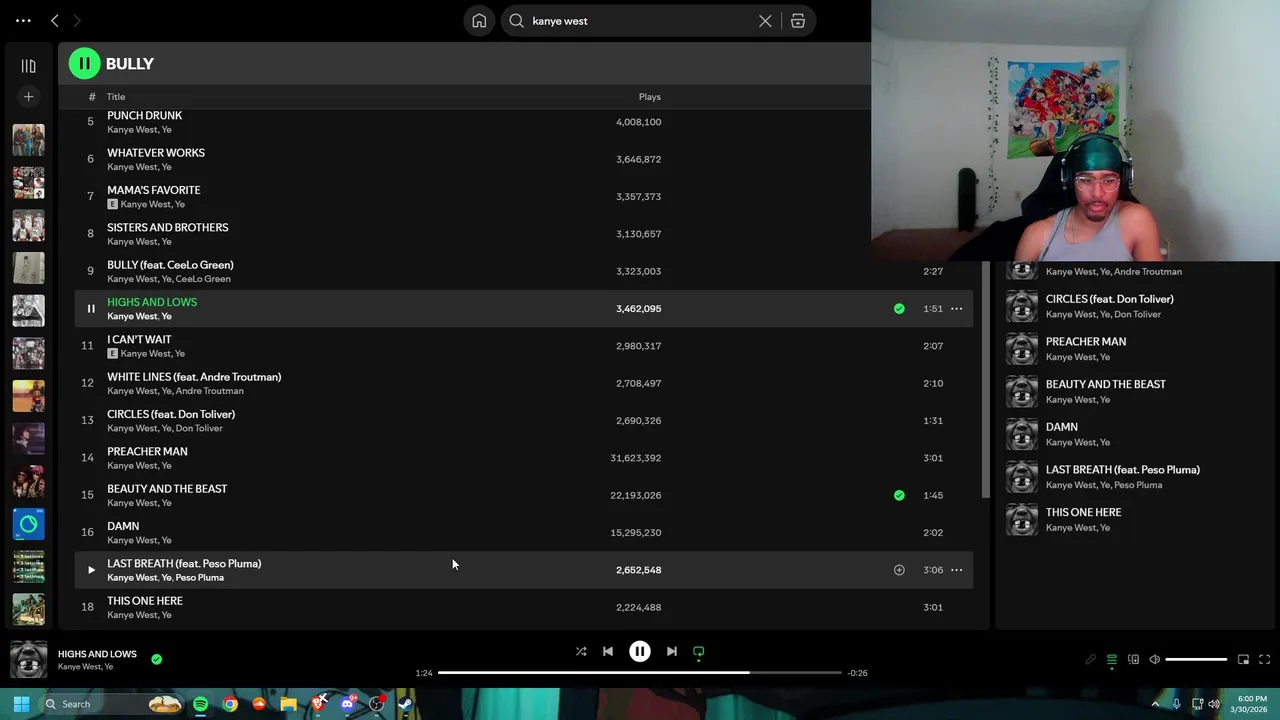Open blue circle playlist in sidebar
The width and height of the screenshot is (1280, 720).
[x=28, y=524]
